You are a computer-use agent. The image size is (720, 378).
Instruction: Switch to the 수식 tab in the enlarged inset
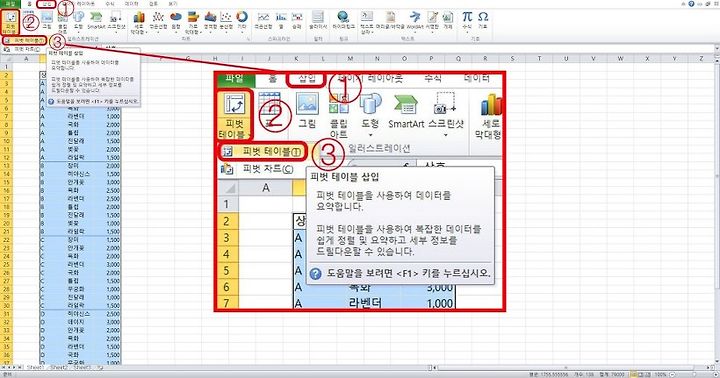[x=433, y=79]
